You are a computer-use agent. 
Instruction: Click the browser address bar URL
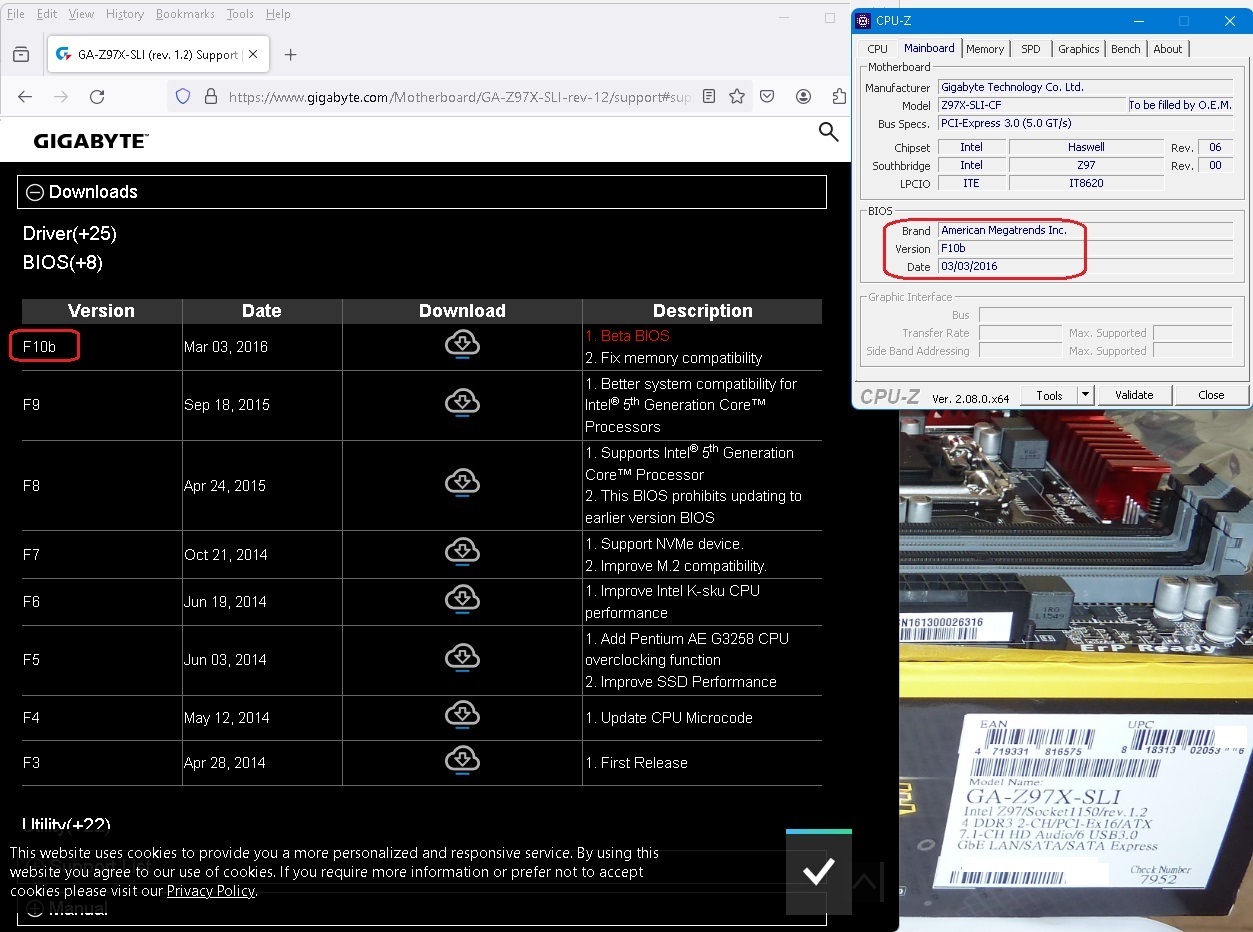tap(459, 97)
